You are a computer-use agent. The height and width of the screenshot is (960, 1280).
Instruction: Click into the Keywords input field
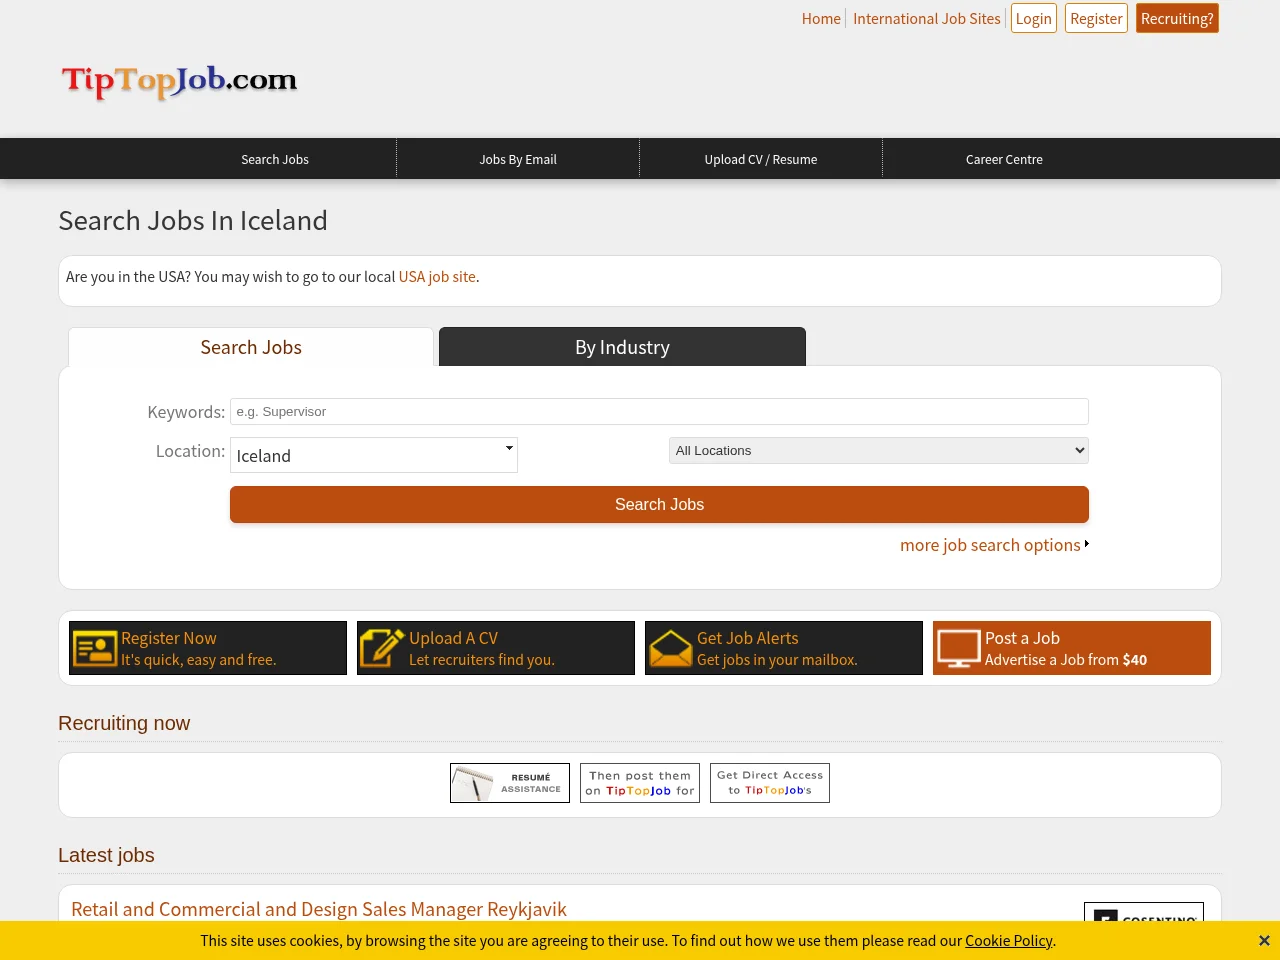659,411
